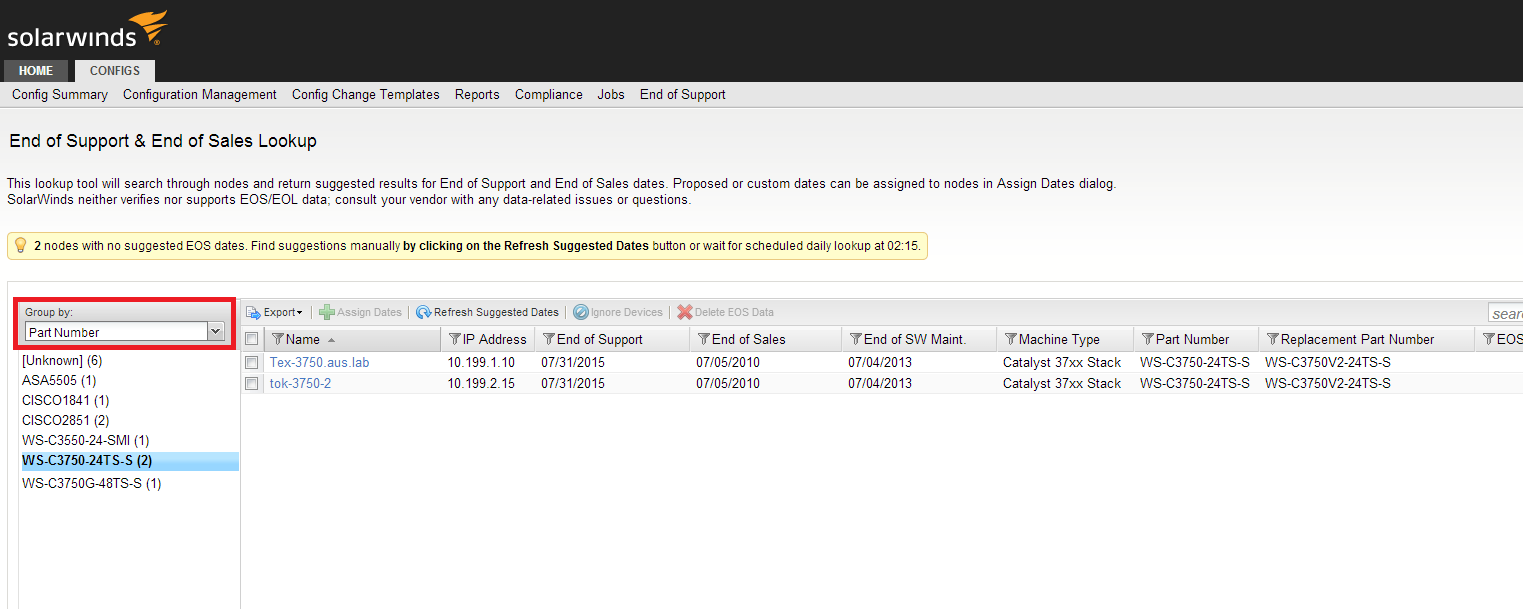
Task: Click 07/04/2013 in Tex-3750.aus.lab row
Action: [x=880, y=362]
